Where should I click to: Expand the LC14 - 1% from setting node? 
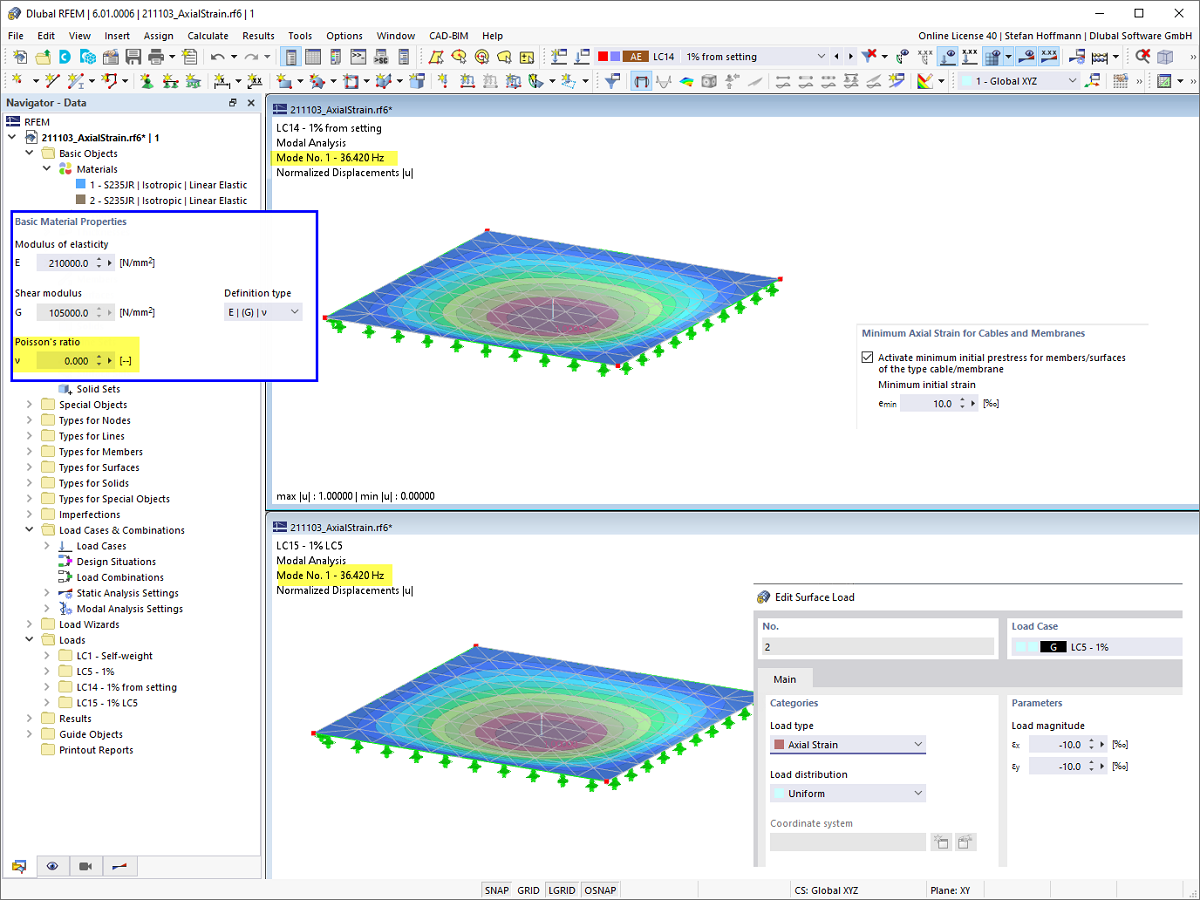tap(47, 687)
